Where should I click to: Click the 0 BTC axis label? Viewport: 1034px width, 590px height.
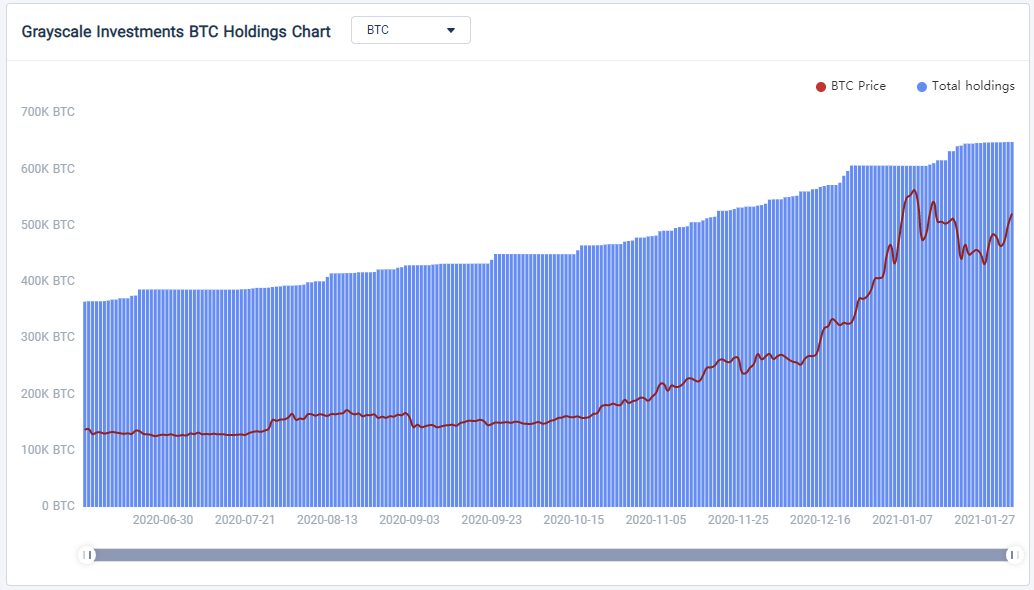pyautogui.click(x=58, y=506)
